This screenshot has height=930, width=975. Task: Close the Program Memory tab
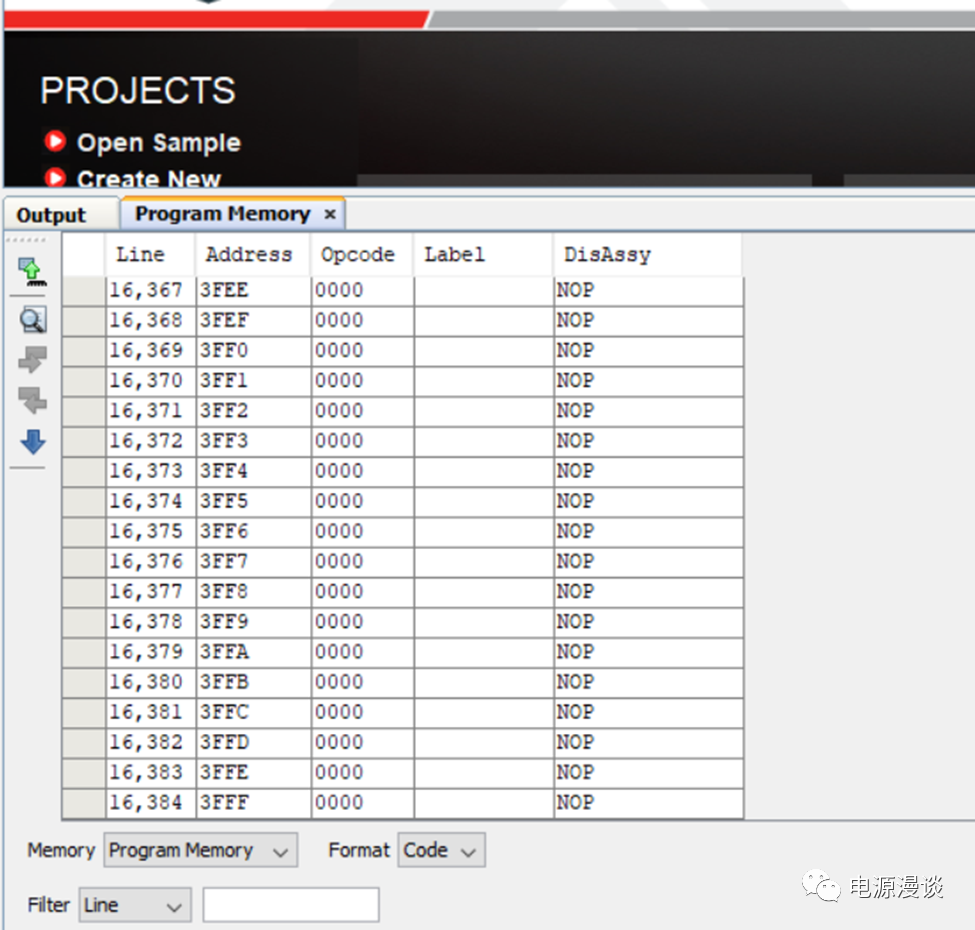[x=329, y=214]
